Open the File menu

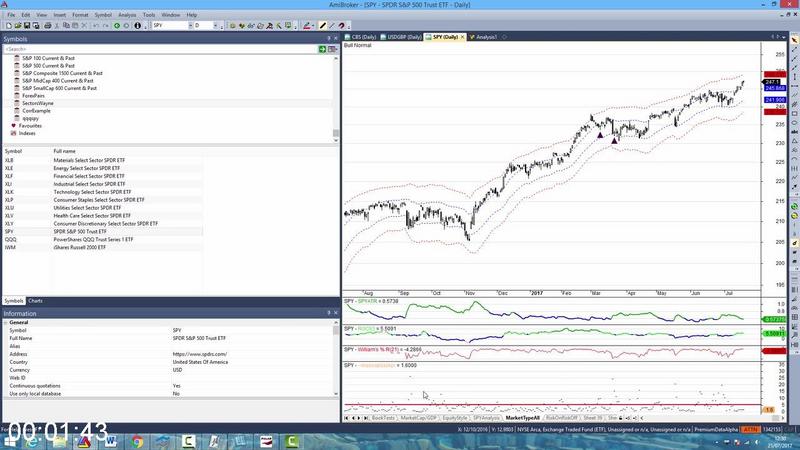(x=11, y=15)
